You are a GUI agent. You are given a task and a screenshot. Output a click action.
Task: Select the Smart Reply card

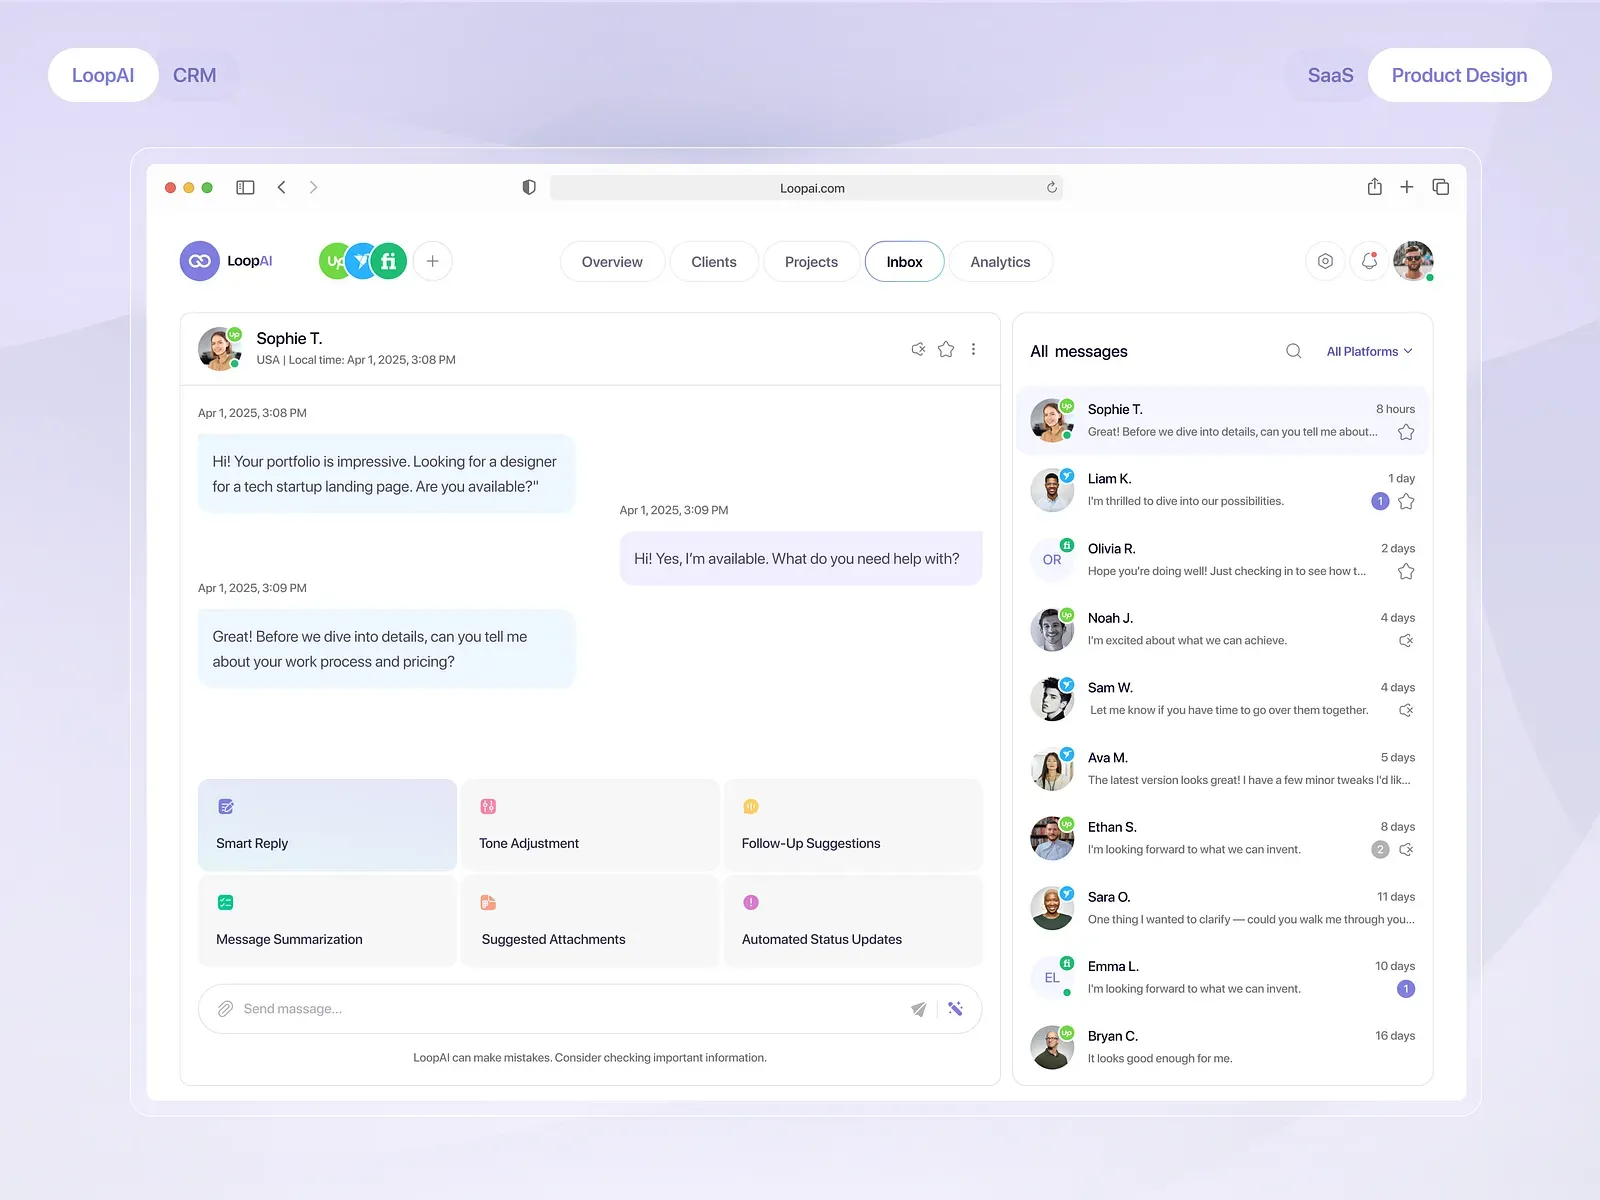pyautogui.click(x=327, y=825)
